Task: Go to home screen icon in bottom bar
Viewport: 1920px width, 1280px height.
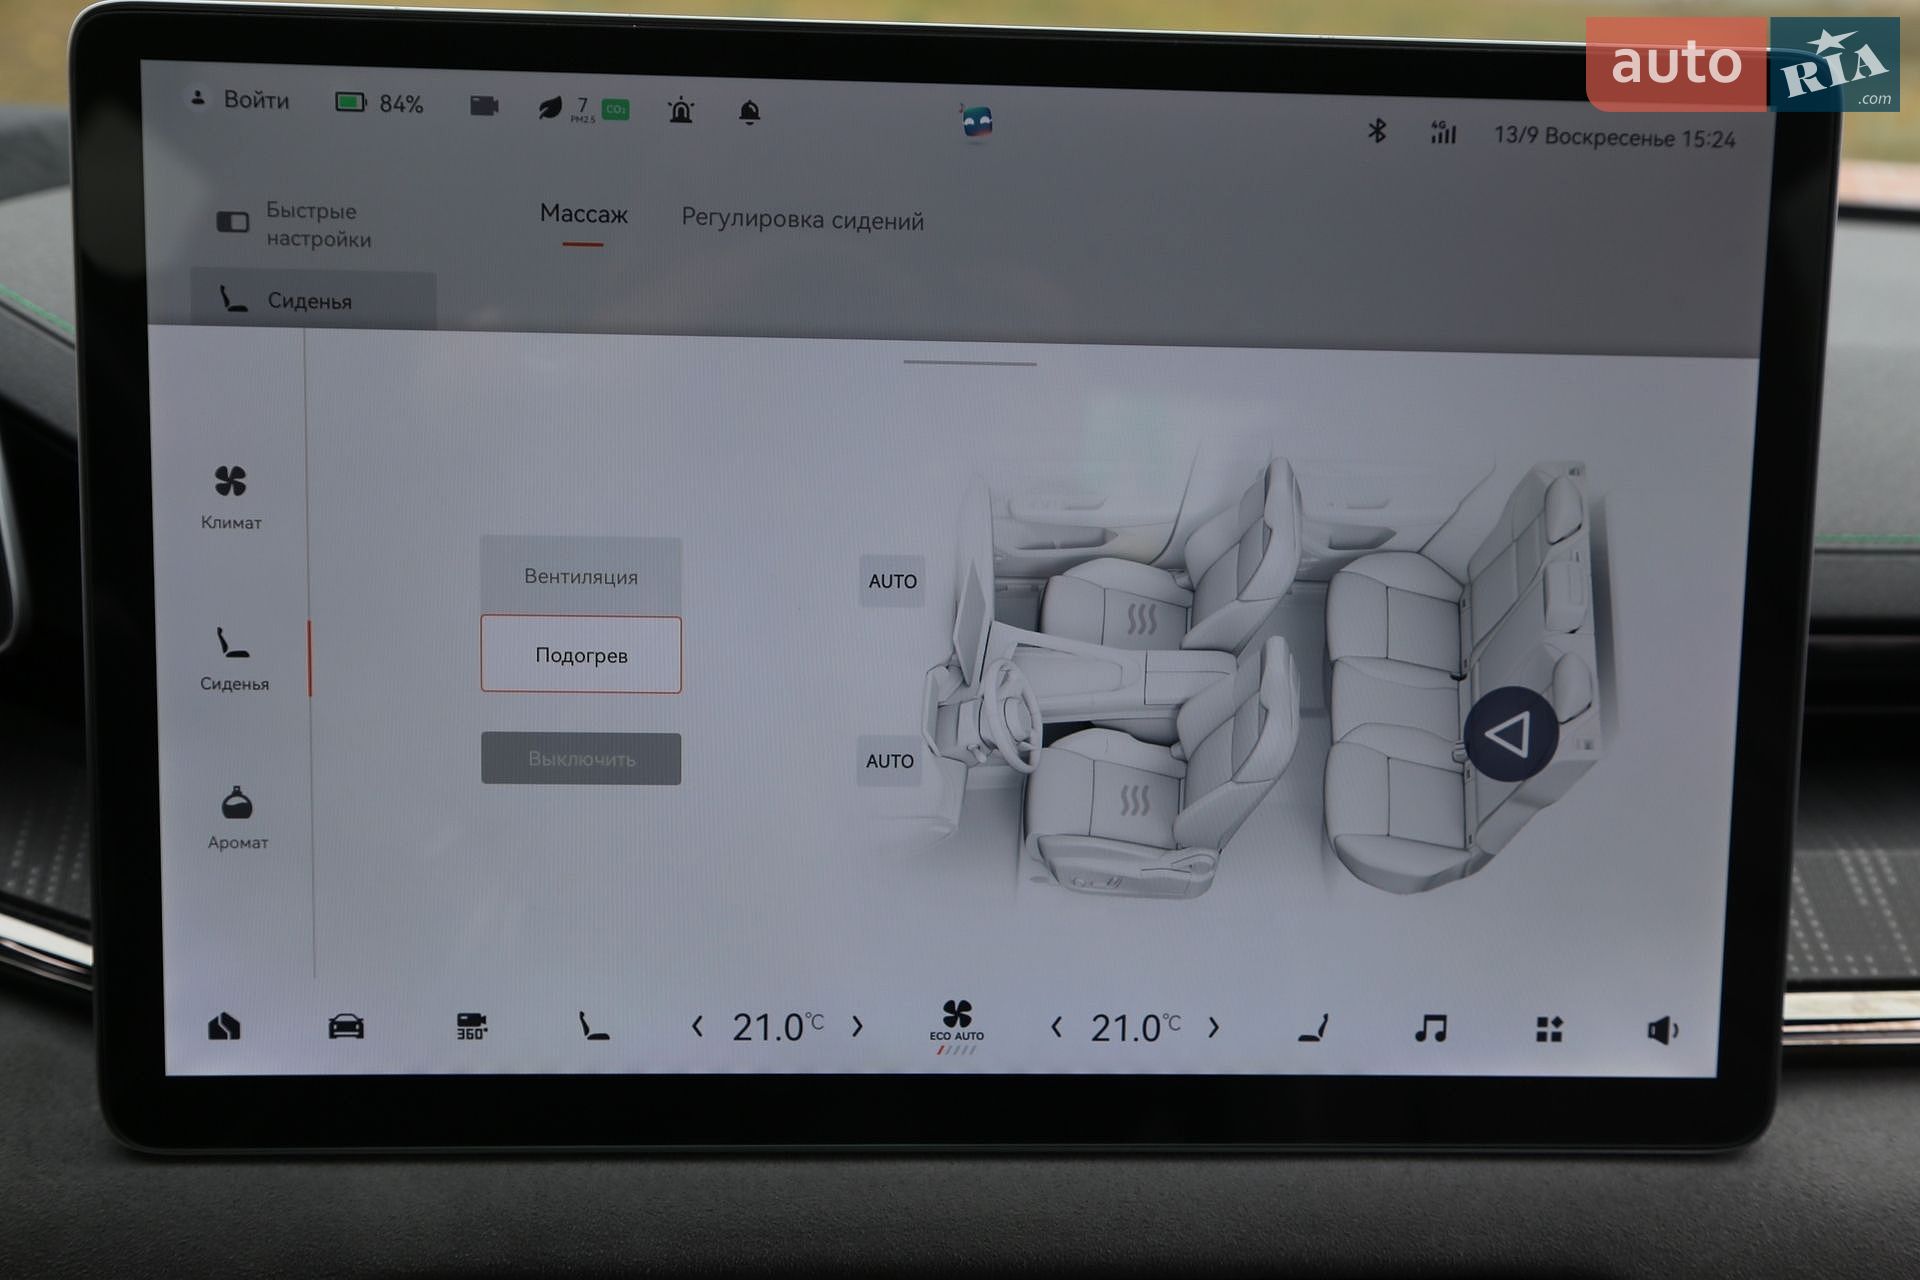Action: coord(224,1026)
